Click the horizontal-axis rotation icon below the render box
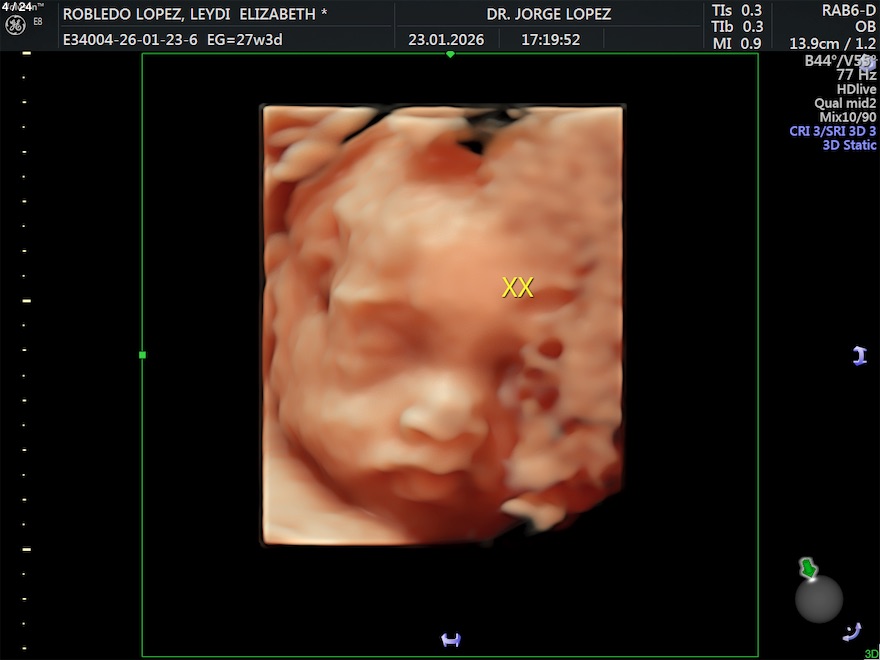This screenshot has width=880, height=660. coord(451,640)
